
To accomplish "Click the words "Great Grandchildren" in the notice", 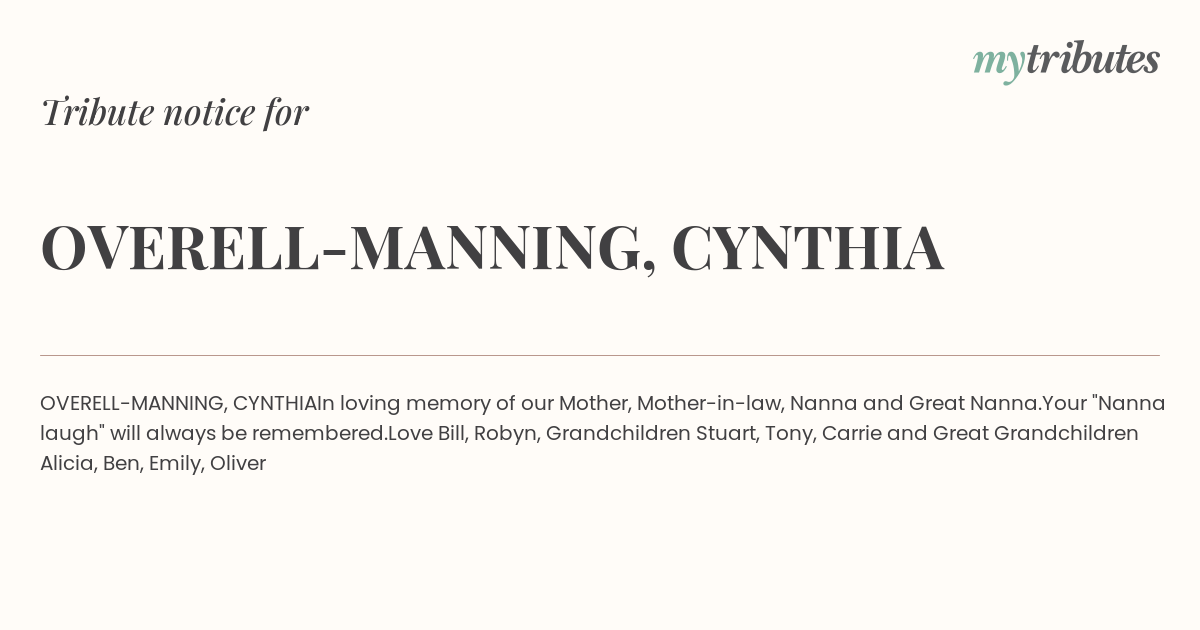I will coord(1035,434).
